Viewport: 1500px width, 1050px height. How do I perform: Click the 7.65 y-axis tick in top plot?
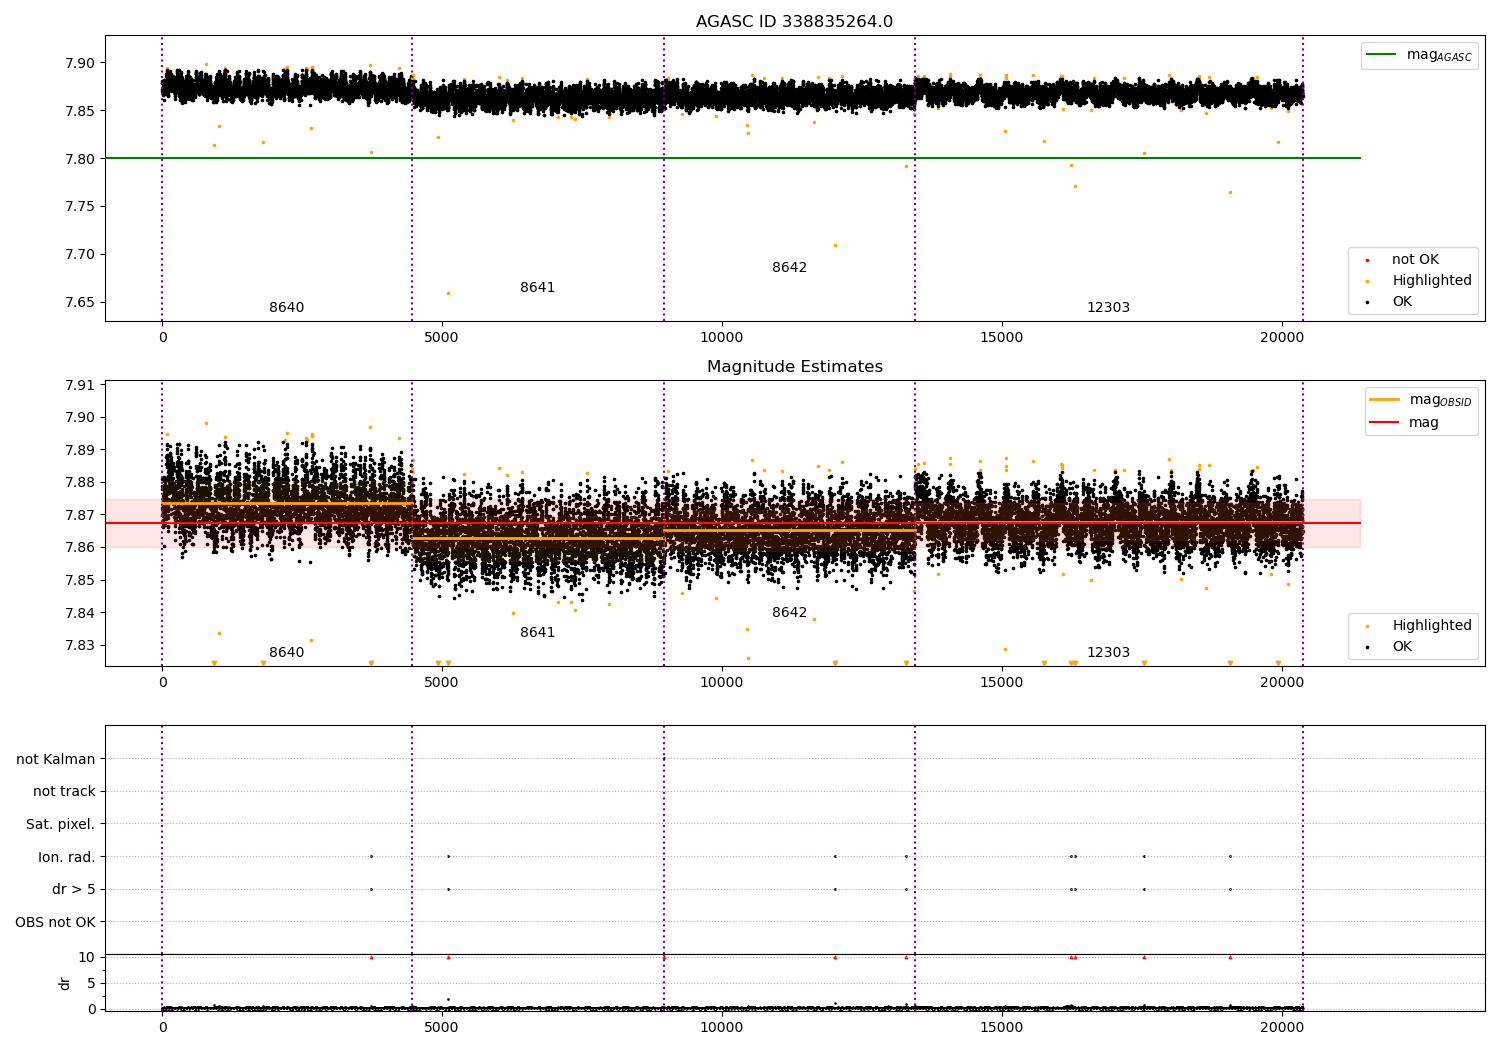pyautogui.click(x=78, y=302)
